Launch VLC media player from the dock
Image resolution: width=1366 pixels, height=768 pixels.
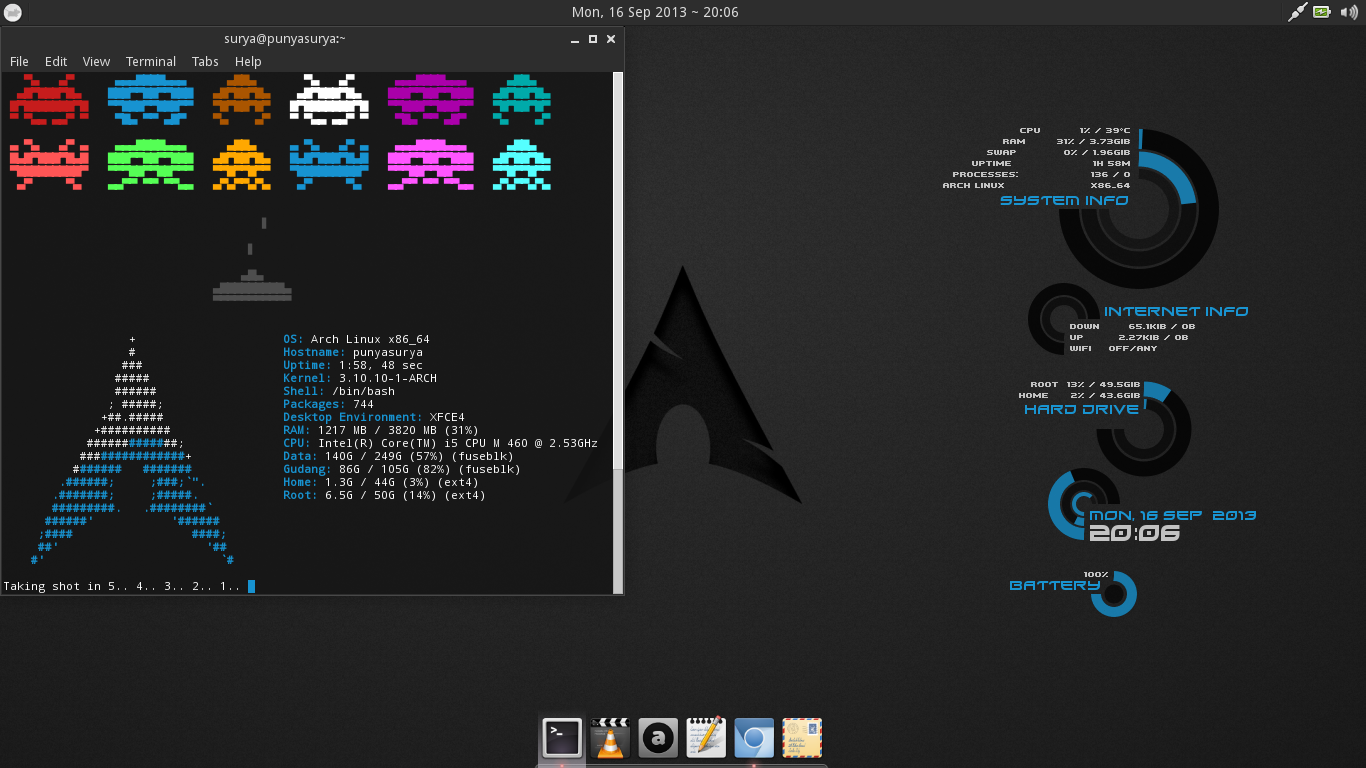609,738
